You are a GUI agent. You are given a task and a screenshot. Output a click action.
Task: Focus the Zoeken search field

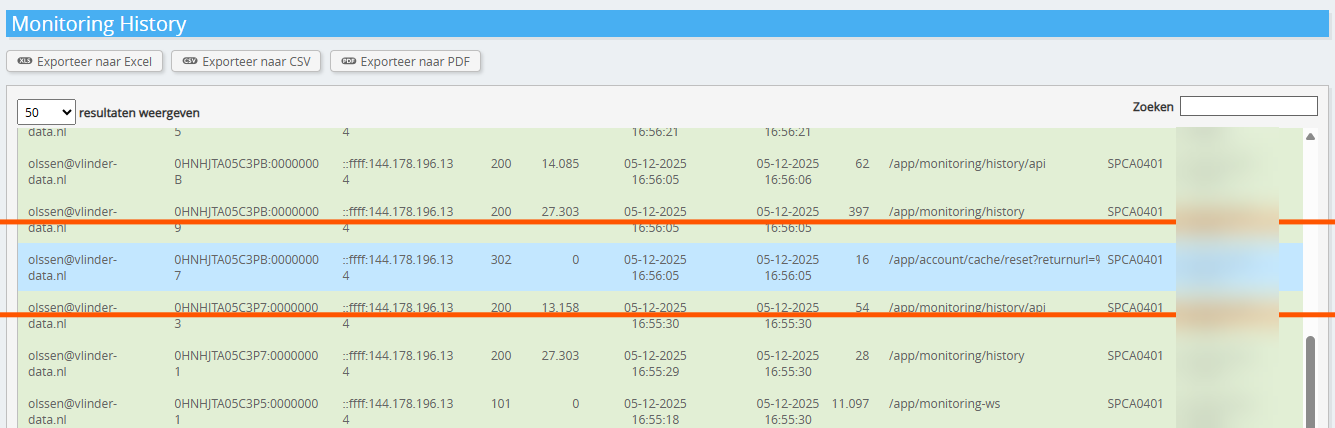1248,106
